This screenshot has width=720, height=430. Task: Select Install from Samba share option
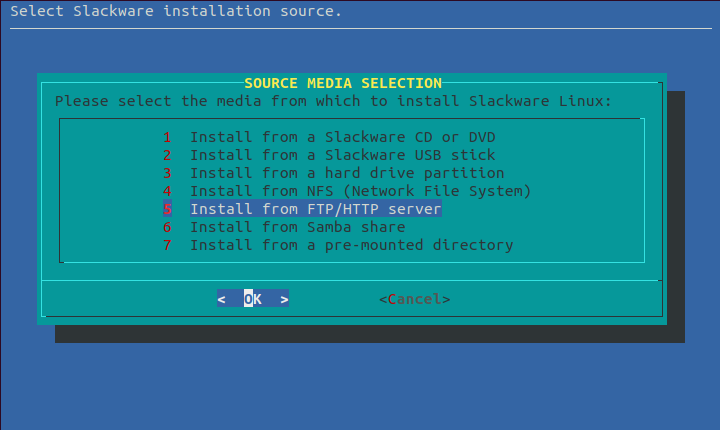tap(297, 227)
